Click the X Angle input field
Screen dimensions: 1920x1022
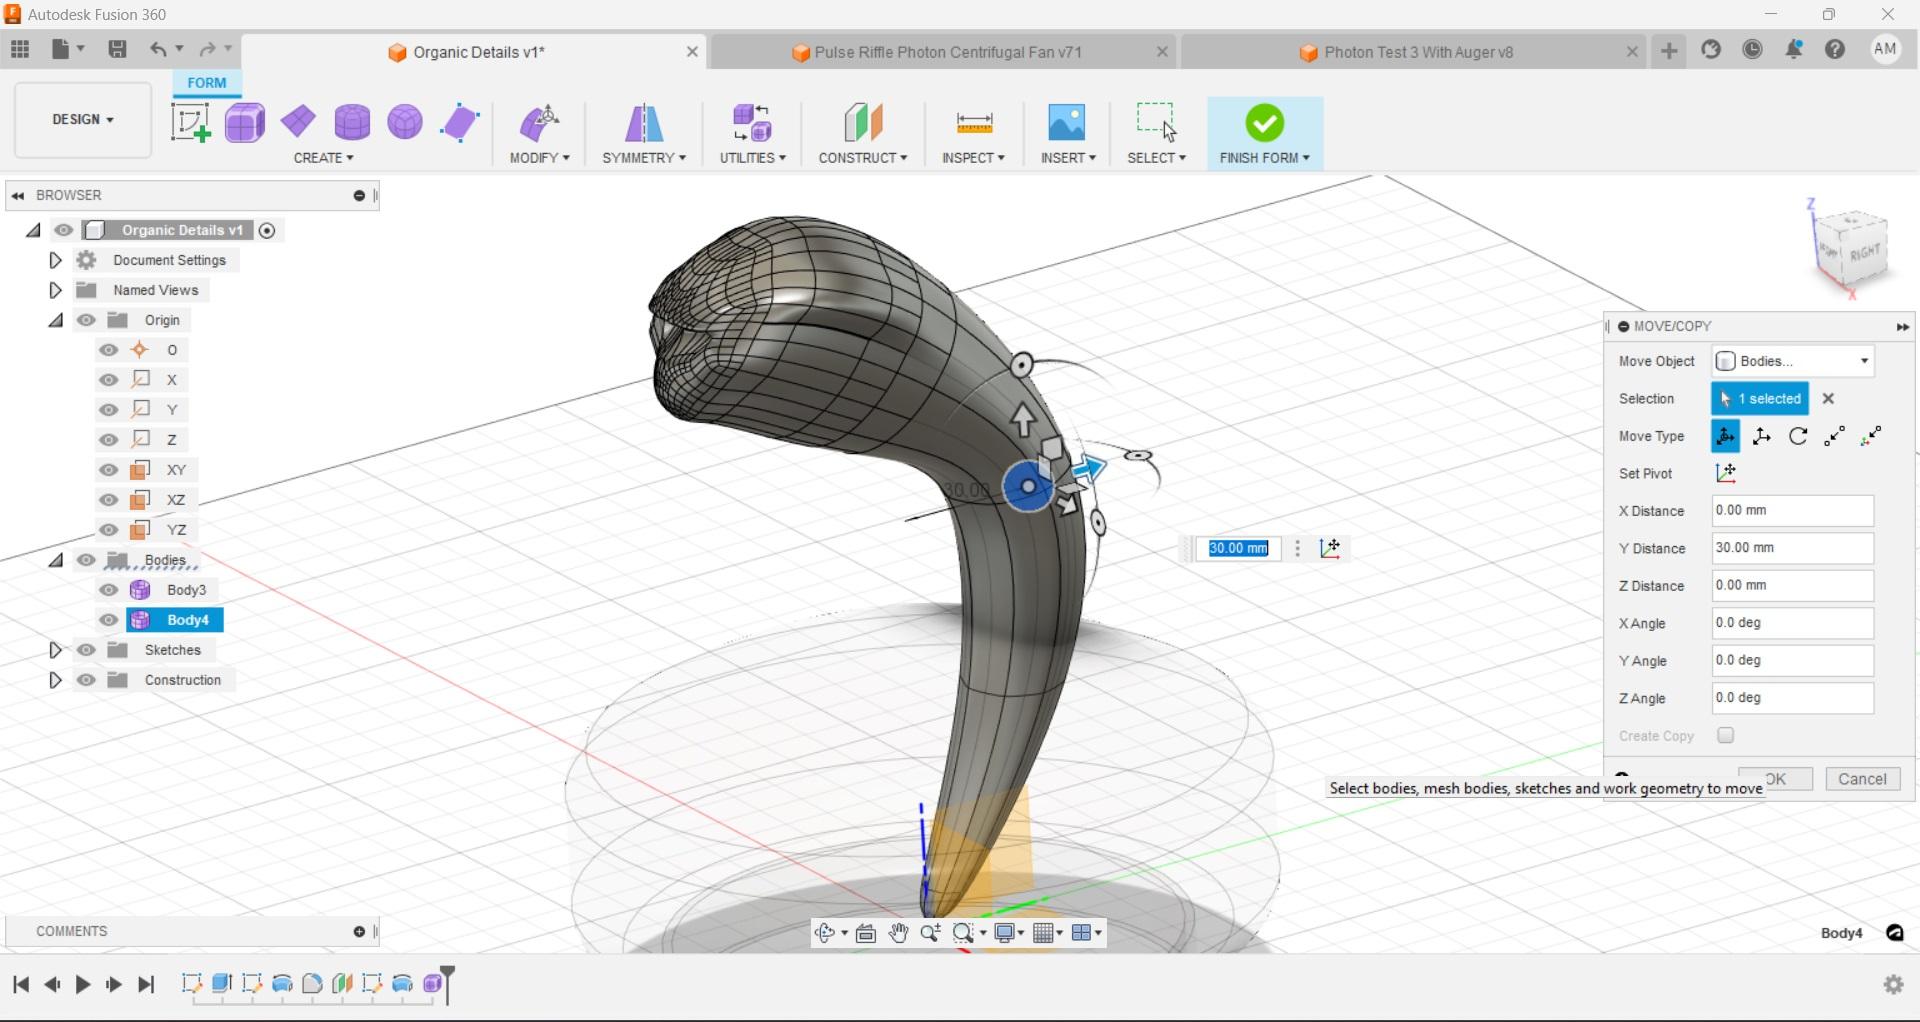point(1793,623)
